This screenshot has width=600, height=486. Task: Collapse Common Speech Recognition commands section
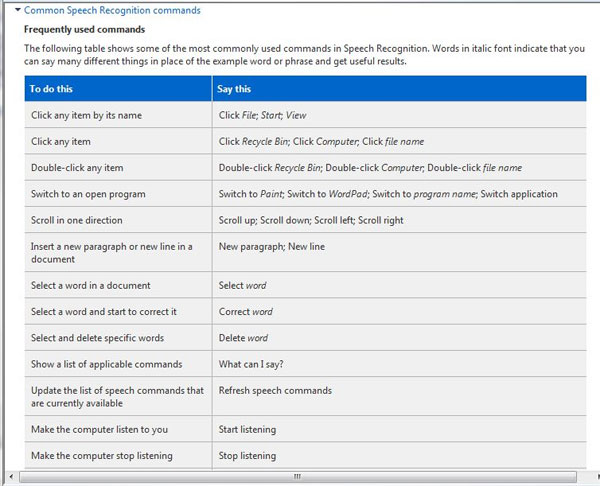[18, 10]
